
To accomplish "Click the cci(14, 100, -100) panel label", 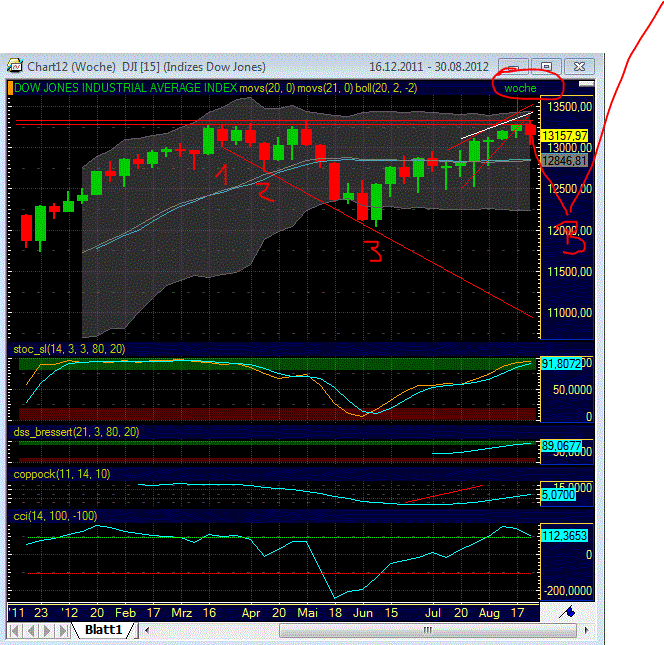I will click(55, 516).
